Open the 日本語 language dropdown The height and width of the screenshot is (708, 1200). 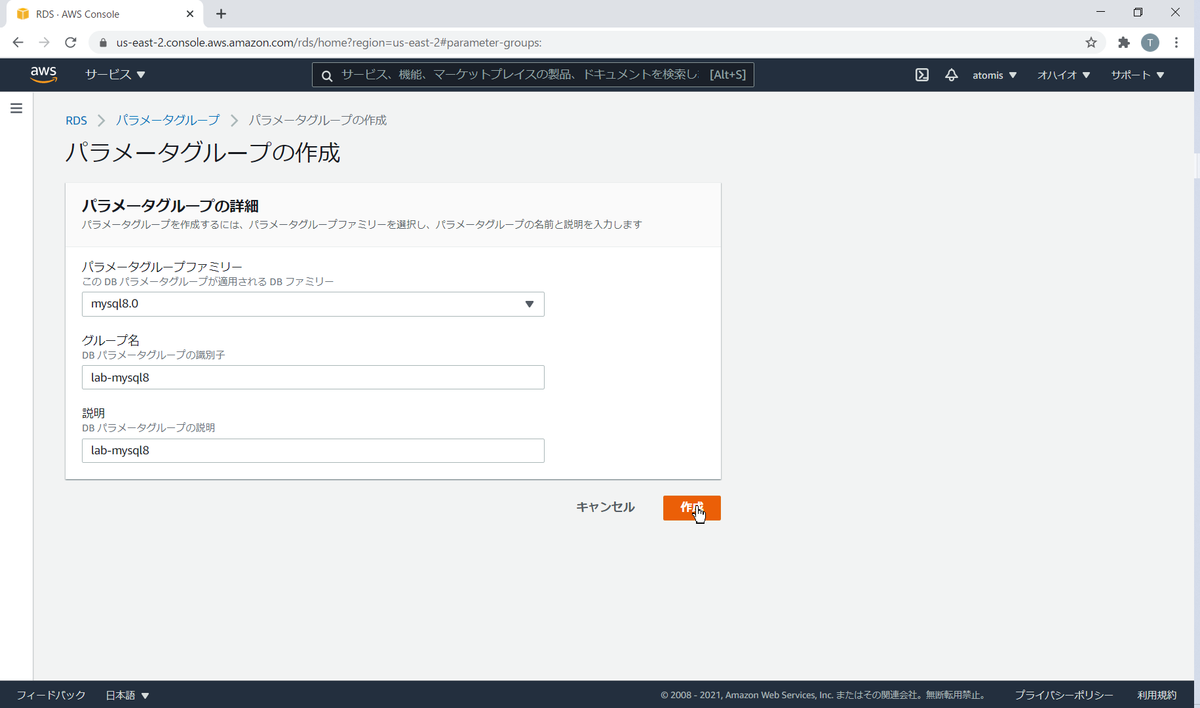(x=126, y=694)
